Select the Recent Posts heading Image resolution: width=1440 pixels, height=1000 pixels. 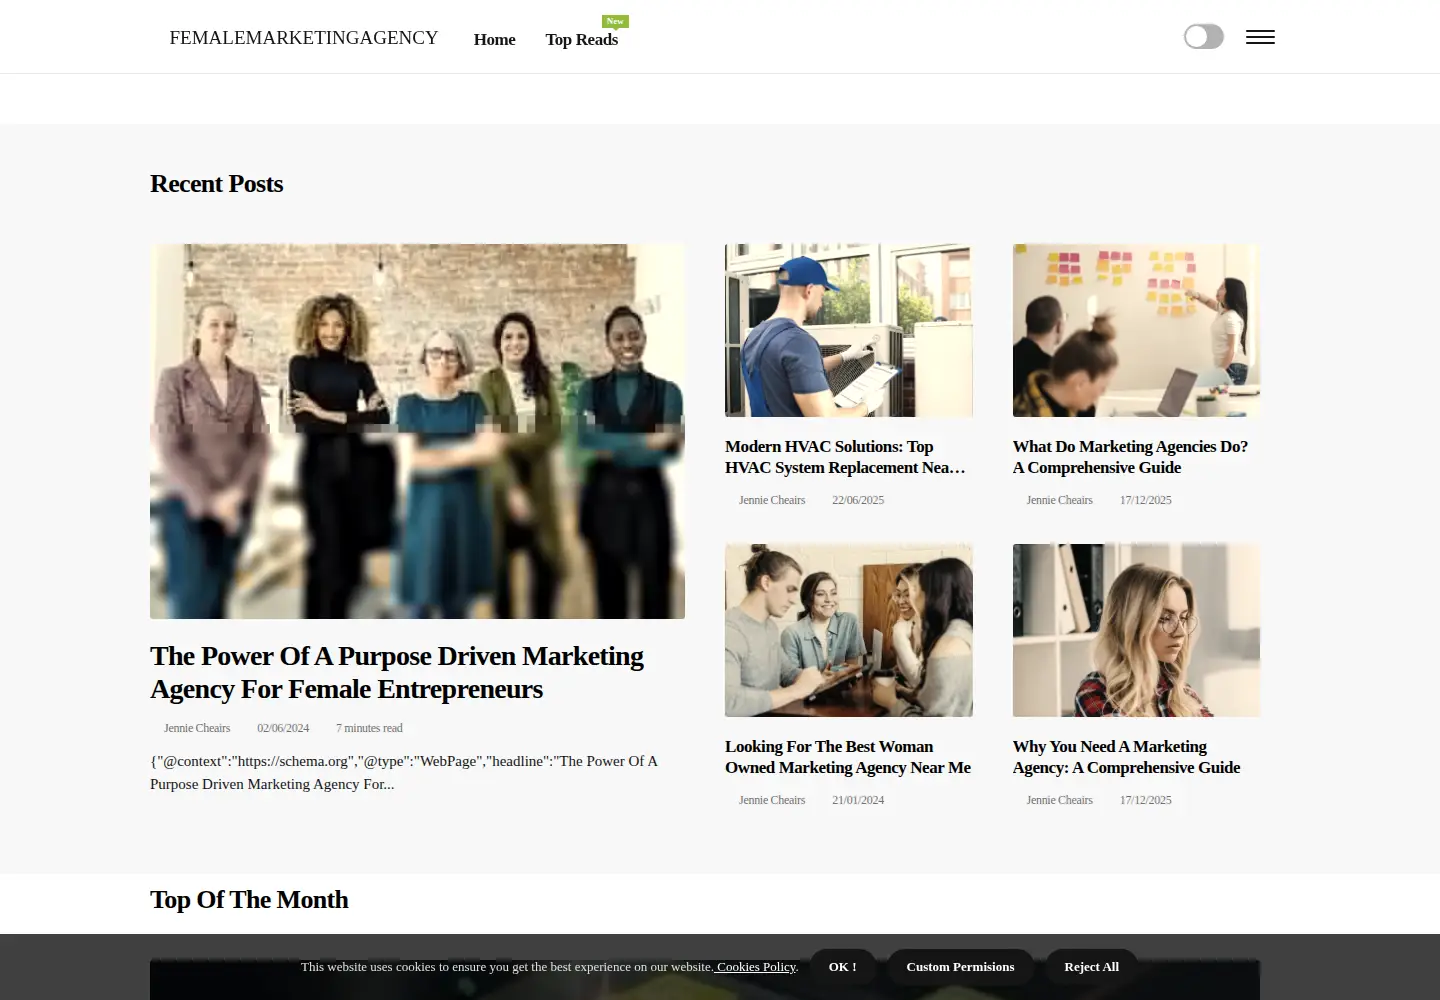216,184
